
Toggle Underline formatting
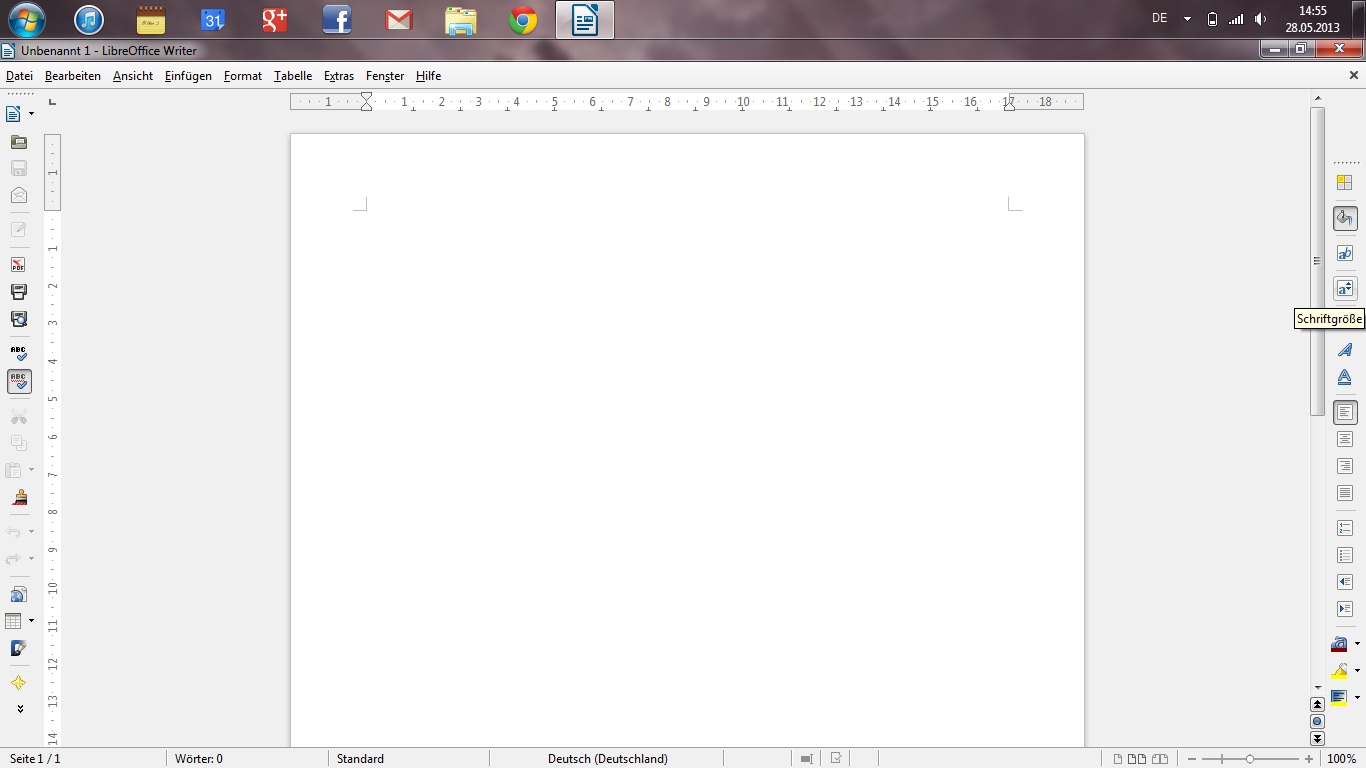[1345, 377]
